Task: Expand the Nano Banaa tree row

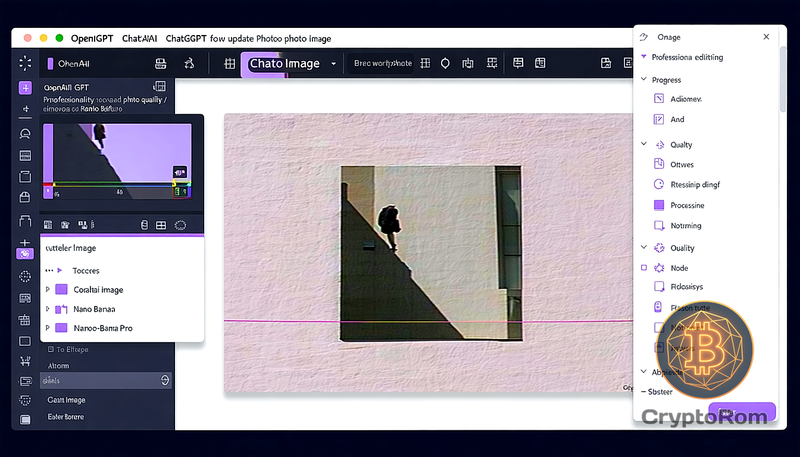Action: tap(47, 309)
